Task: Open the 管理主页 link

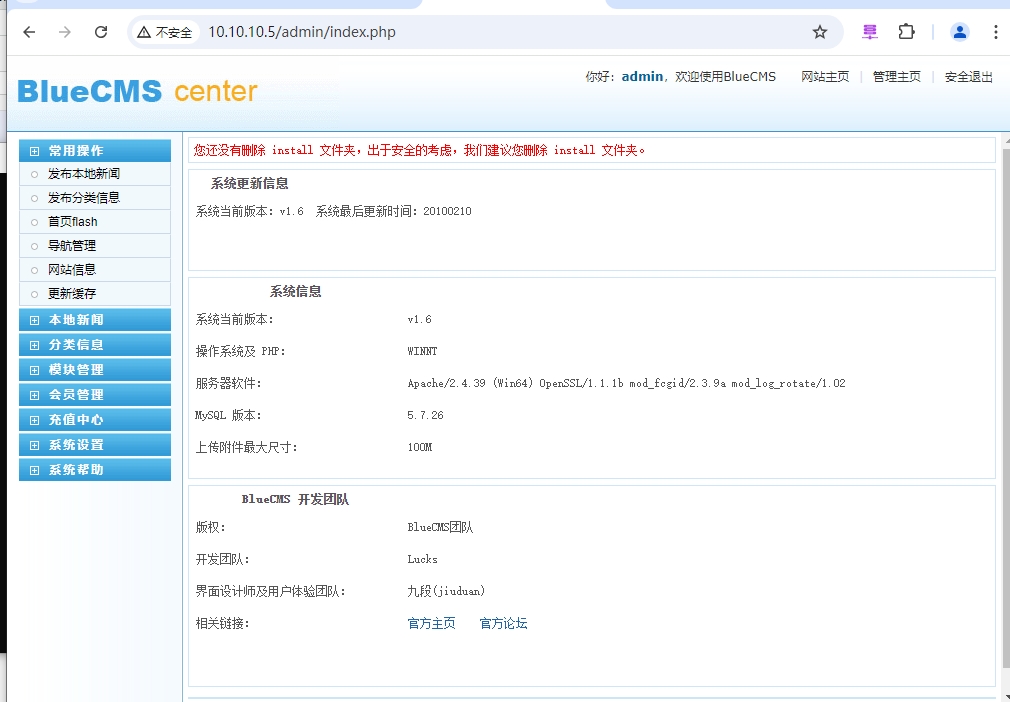Action: pyautogui.click(x=897, y=77)
